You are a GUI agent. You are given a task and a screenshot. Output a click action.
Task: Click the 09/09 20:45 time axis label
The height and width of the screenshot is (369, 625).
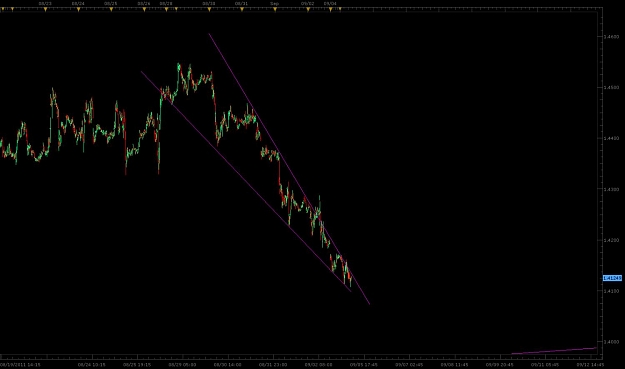pos(500,364)
